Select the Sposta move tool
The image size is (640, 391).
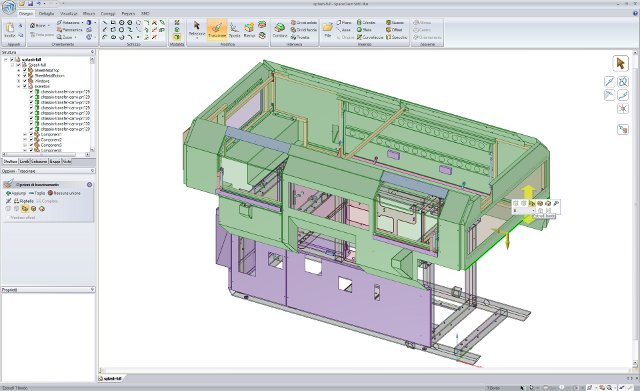point(234,30)
